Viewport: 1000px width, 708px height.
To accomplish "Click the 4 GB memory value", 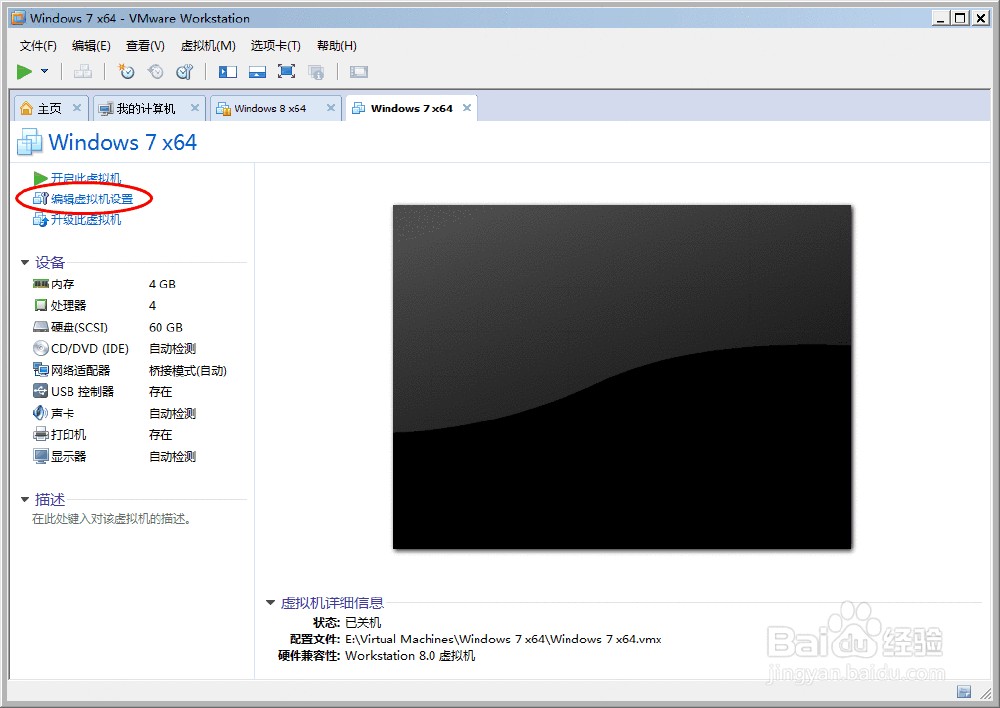I will tap(162, 284).
